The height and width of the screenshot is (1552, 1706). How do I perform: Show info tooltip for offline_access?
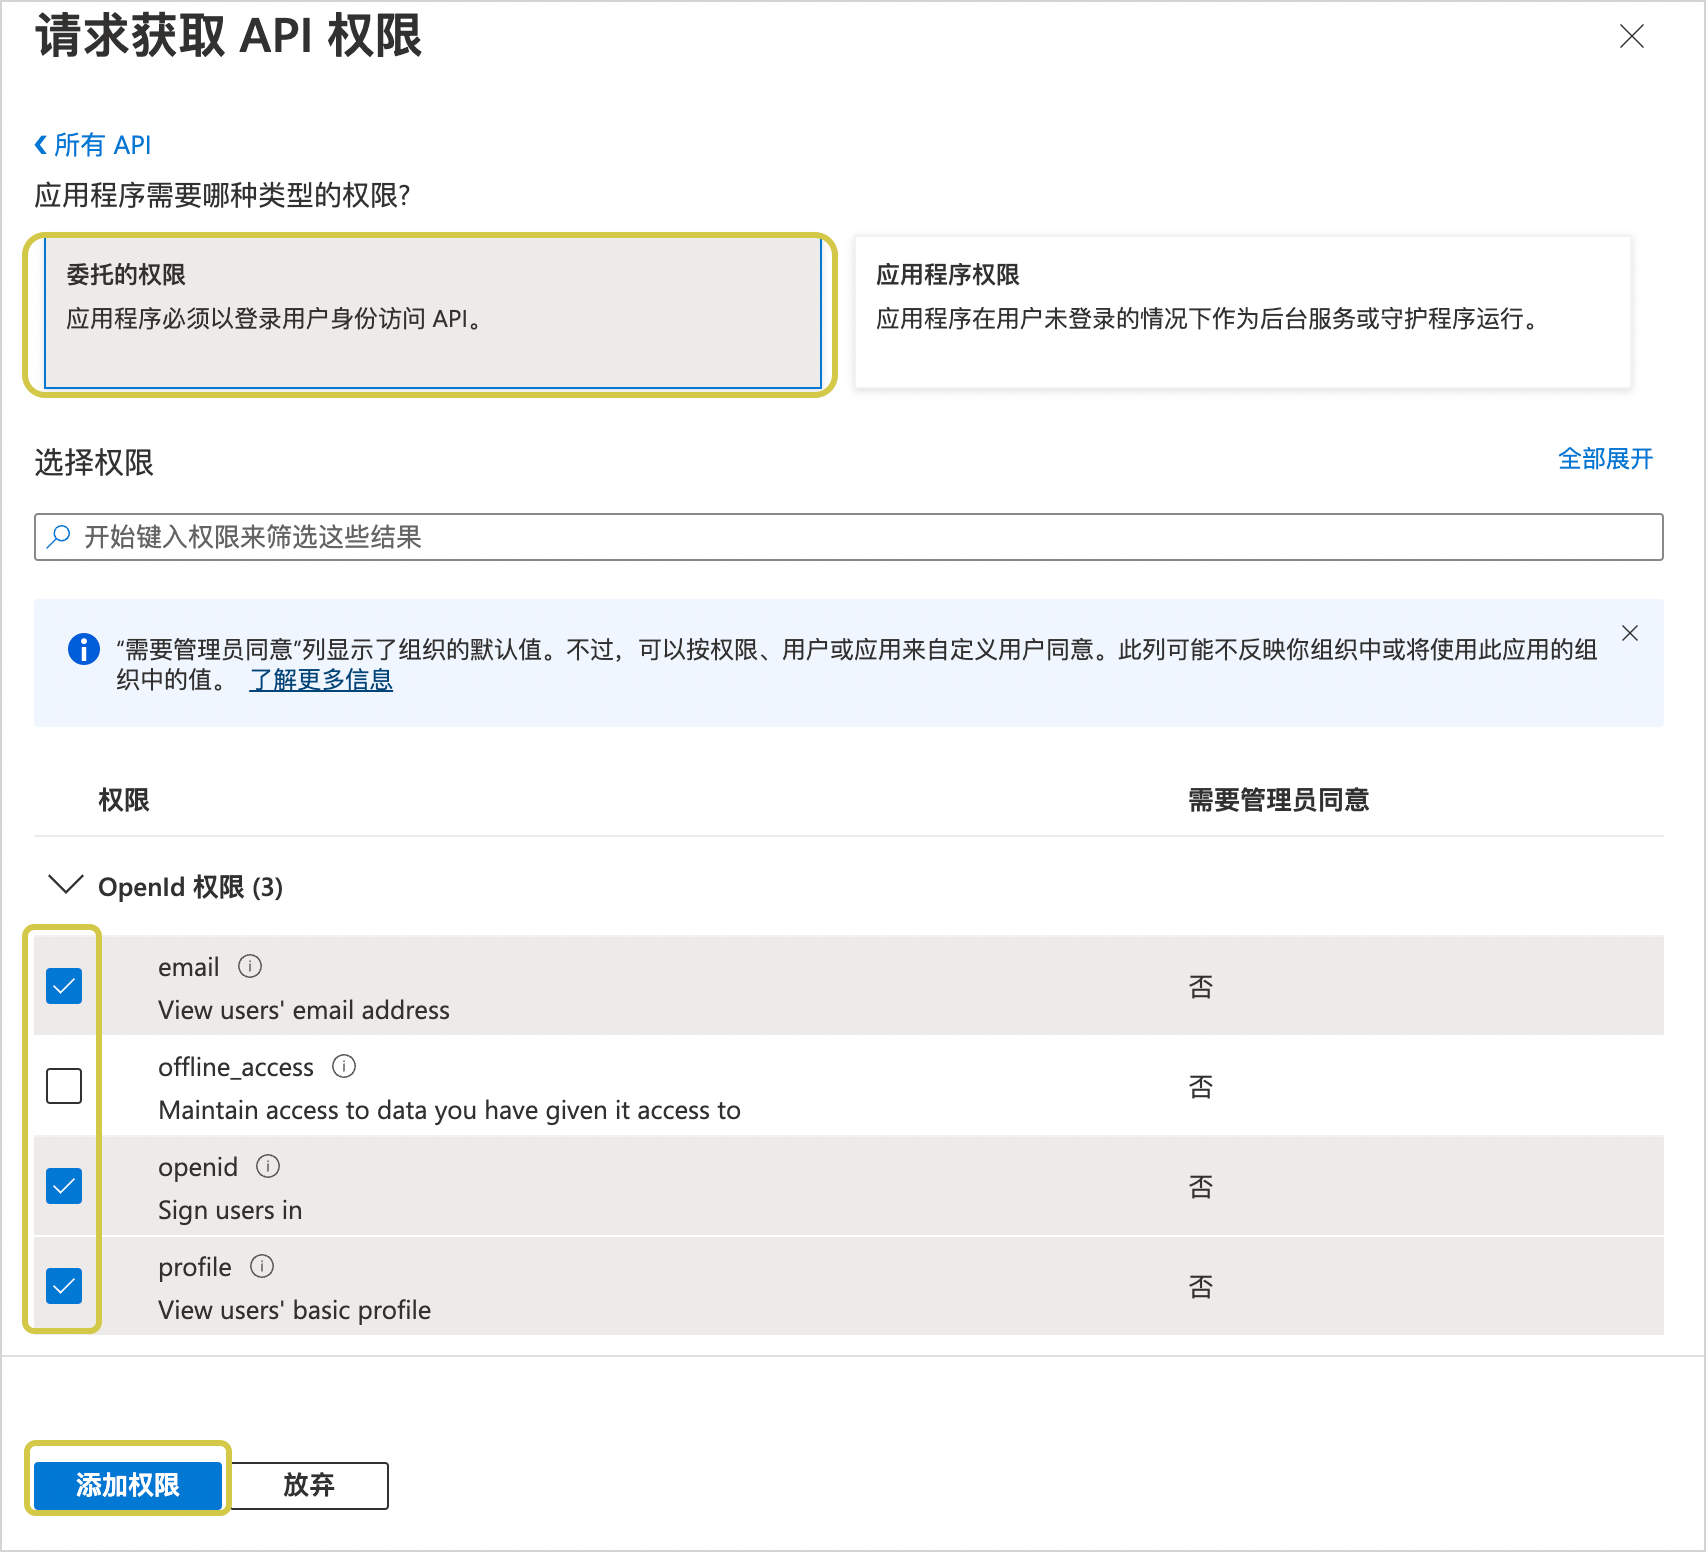[x=344, y=1066]
